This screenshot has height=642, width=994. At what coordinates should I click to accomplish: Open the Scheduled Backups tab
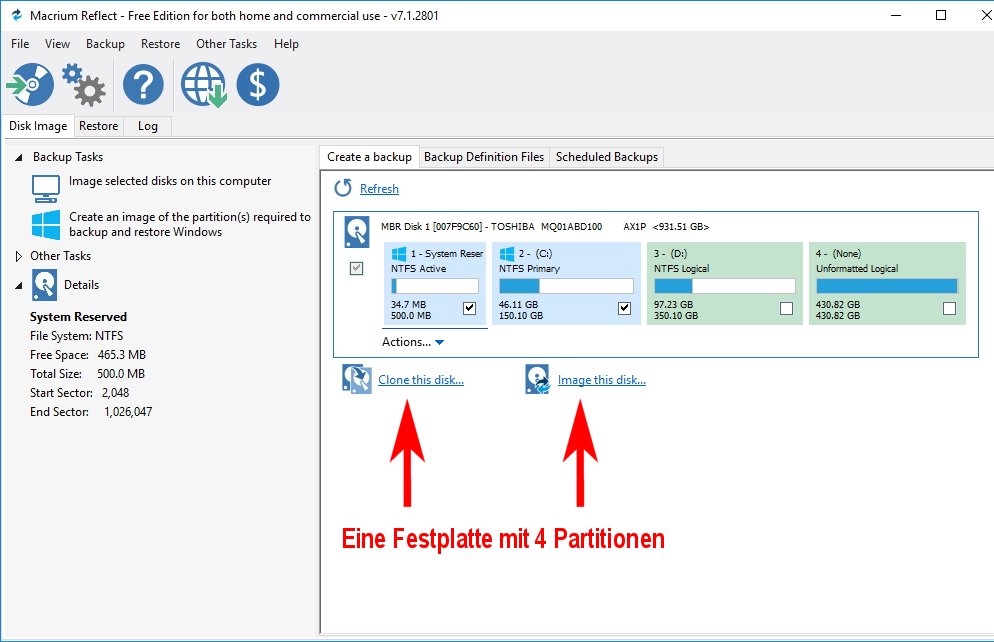(x=607, y=157)
